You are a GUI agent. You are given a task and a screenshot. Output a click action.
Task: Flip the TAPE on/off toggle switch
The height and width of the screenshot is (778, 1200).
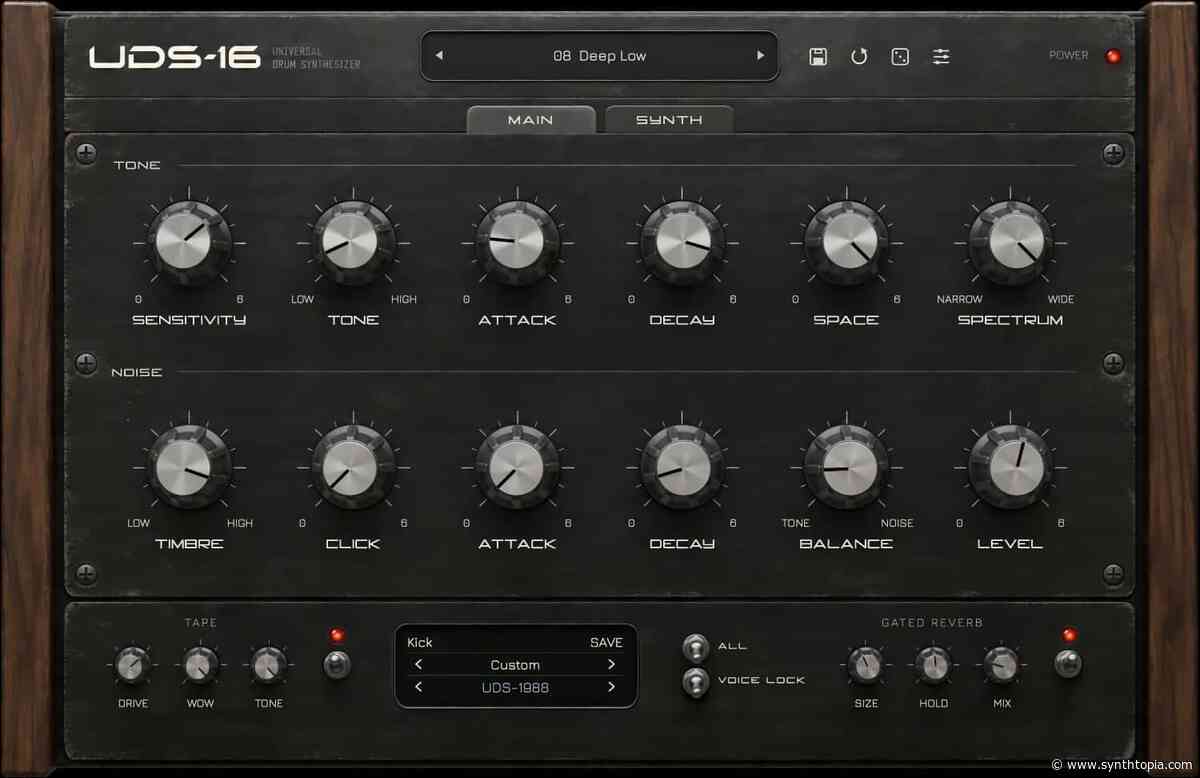pos(337,663)
